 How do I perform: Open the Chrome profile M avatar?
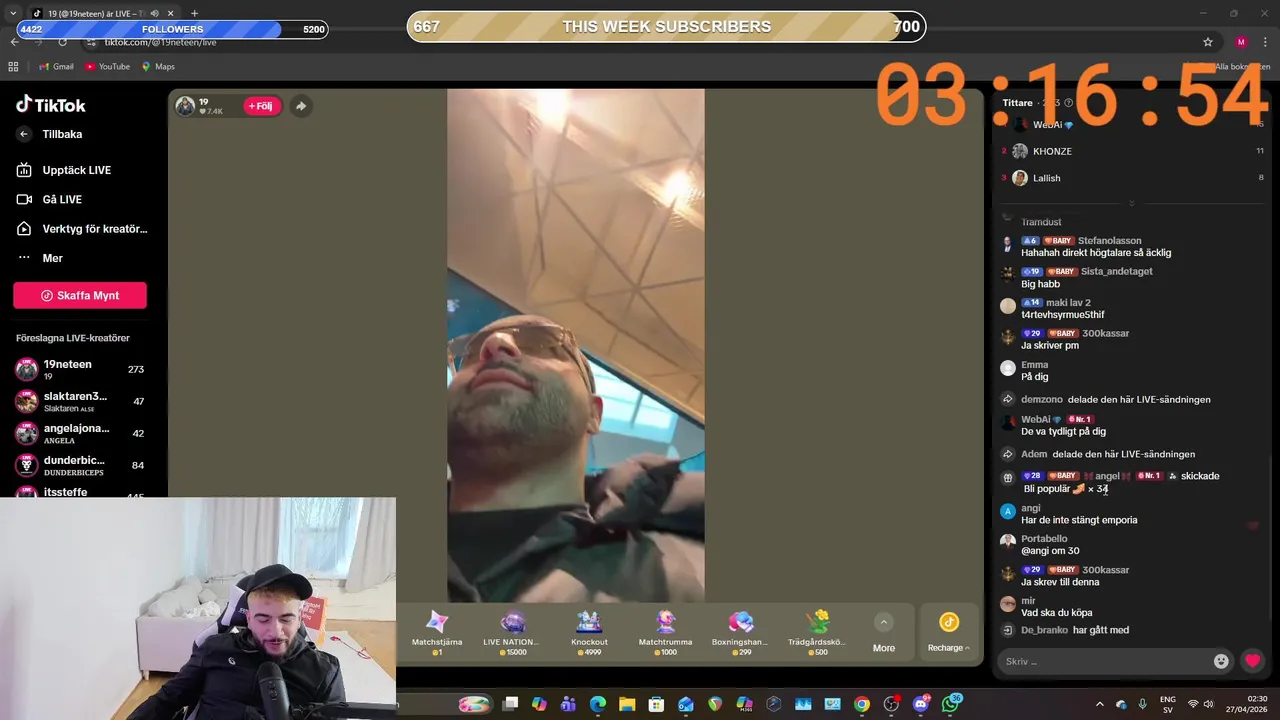[x=1241, y=42]
